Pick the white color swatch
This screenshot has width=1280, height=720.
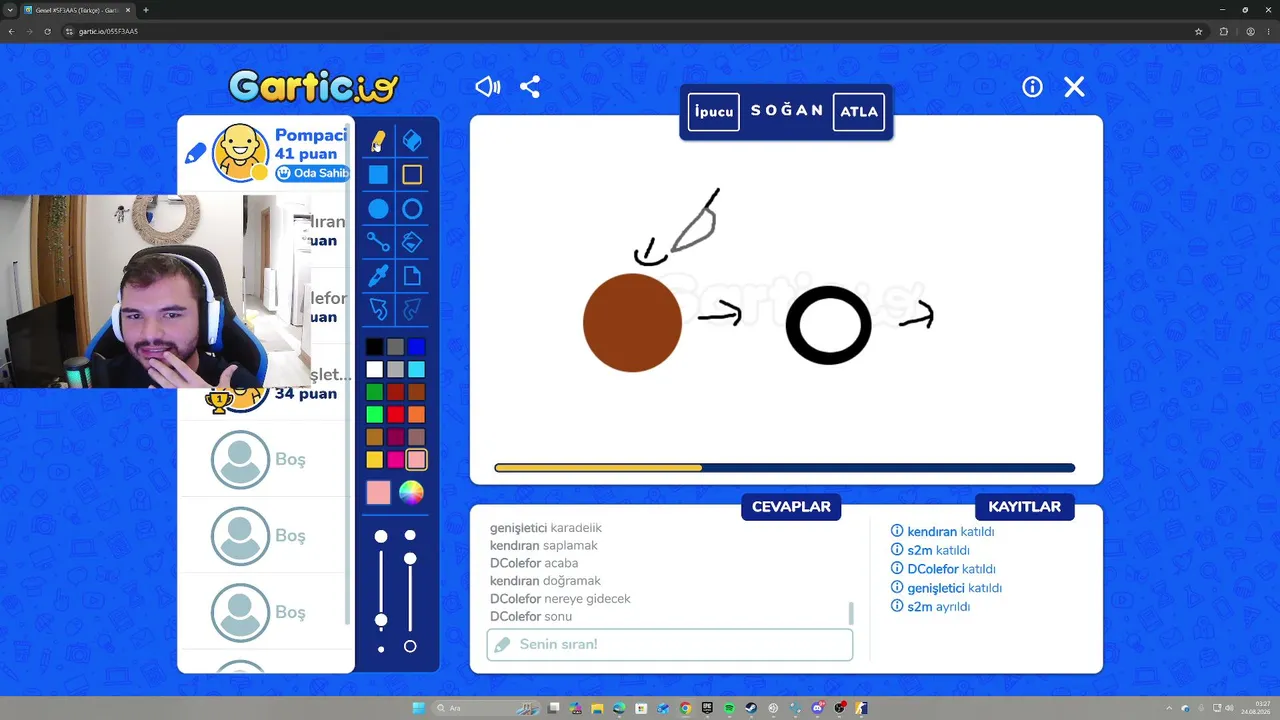click(374, 370)
